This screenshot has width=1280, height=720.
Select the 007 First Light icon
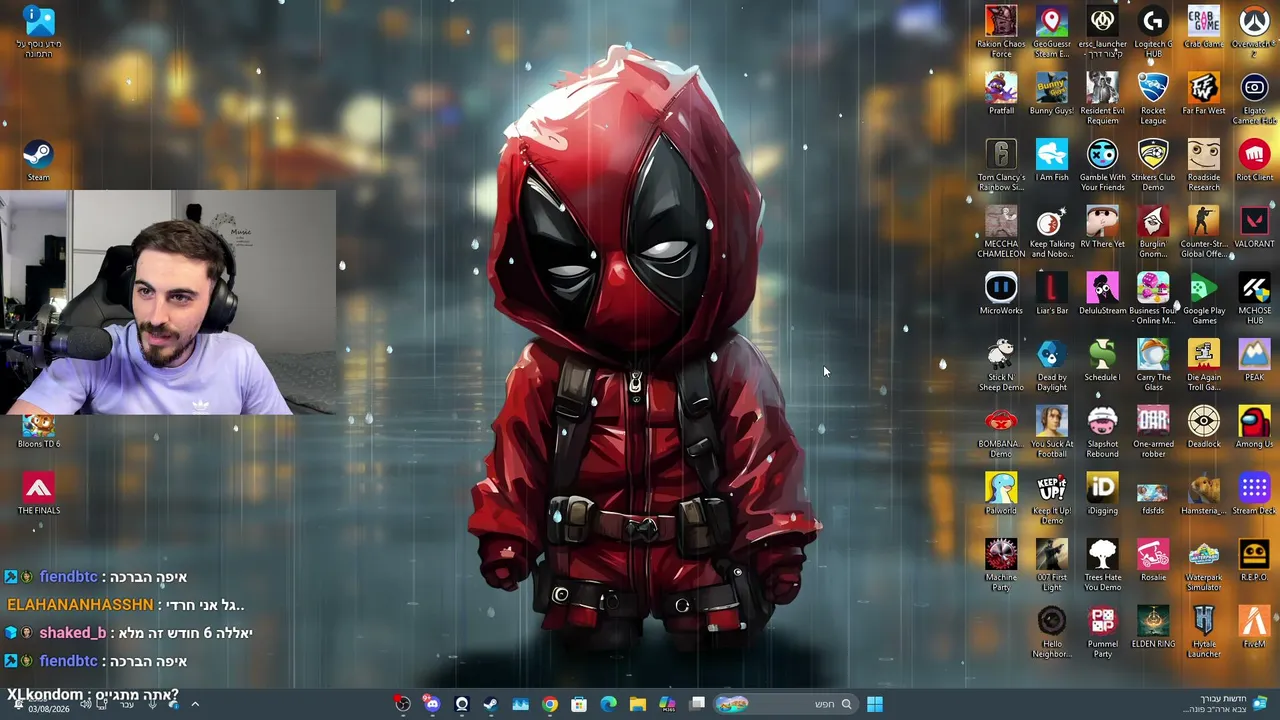click(x=1052, y=565)
